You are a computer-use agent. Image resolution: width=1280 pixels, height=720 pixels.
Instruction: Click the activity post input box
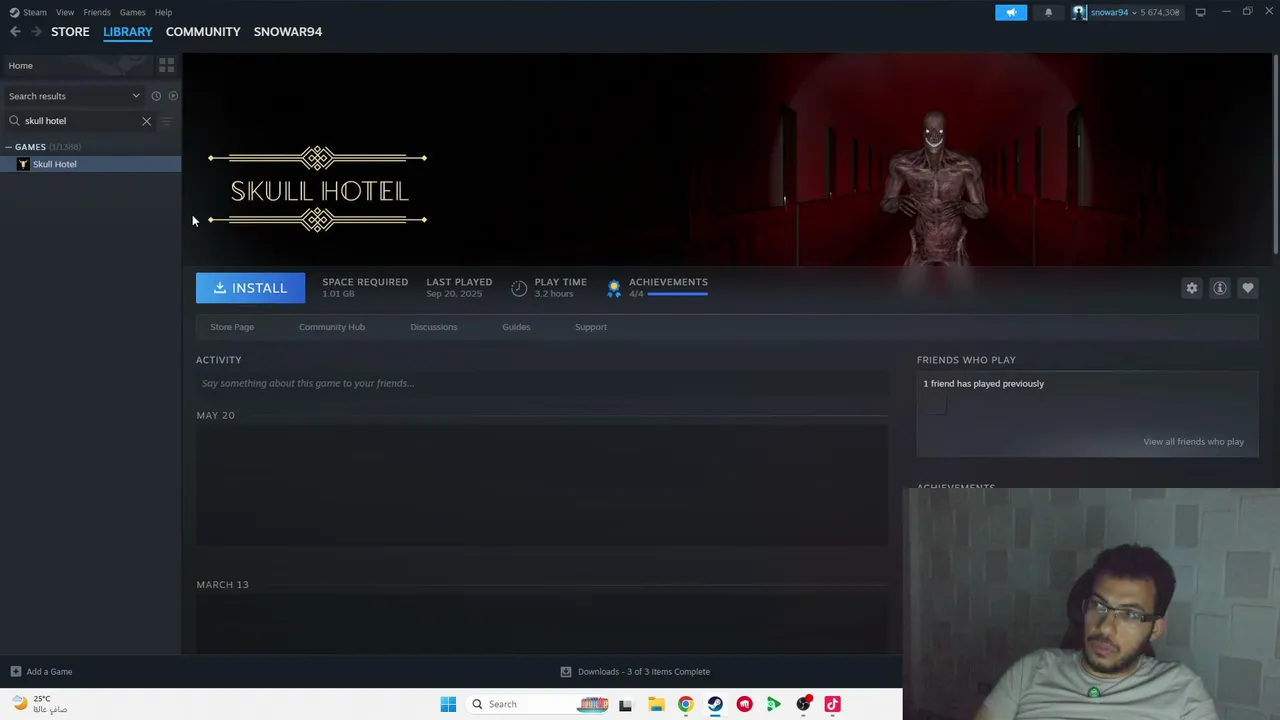pyautogui.click(x=542, y=383)
